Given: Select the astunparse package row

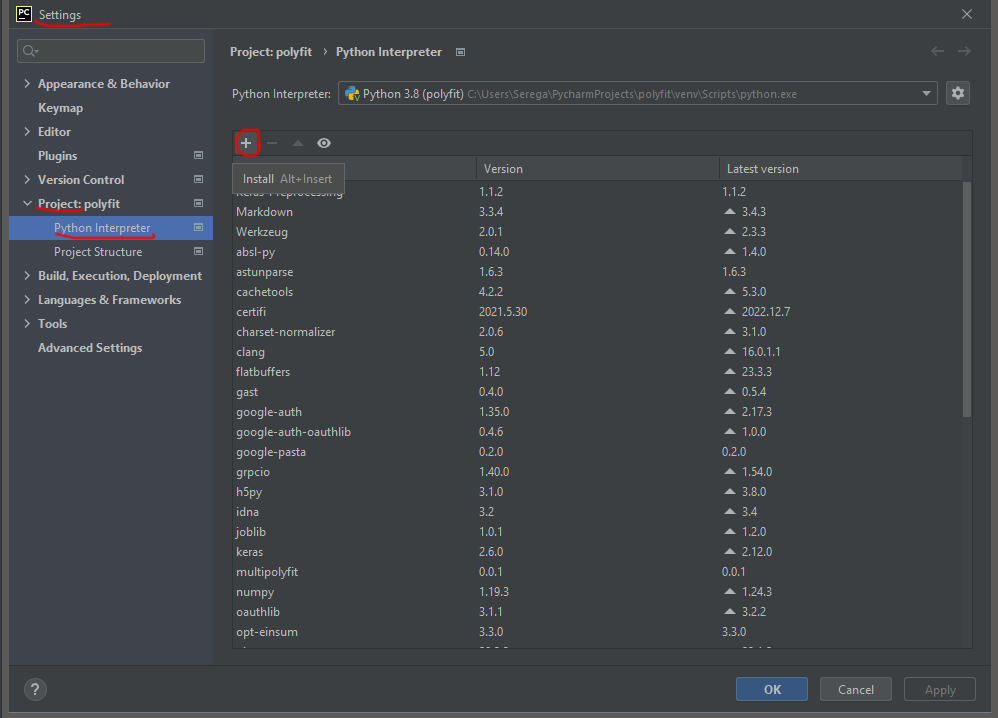Looking at the screenshot, I should [598, 272].
